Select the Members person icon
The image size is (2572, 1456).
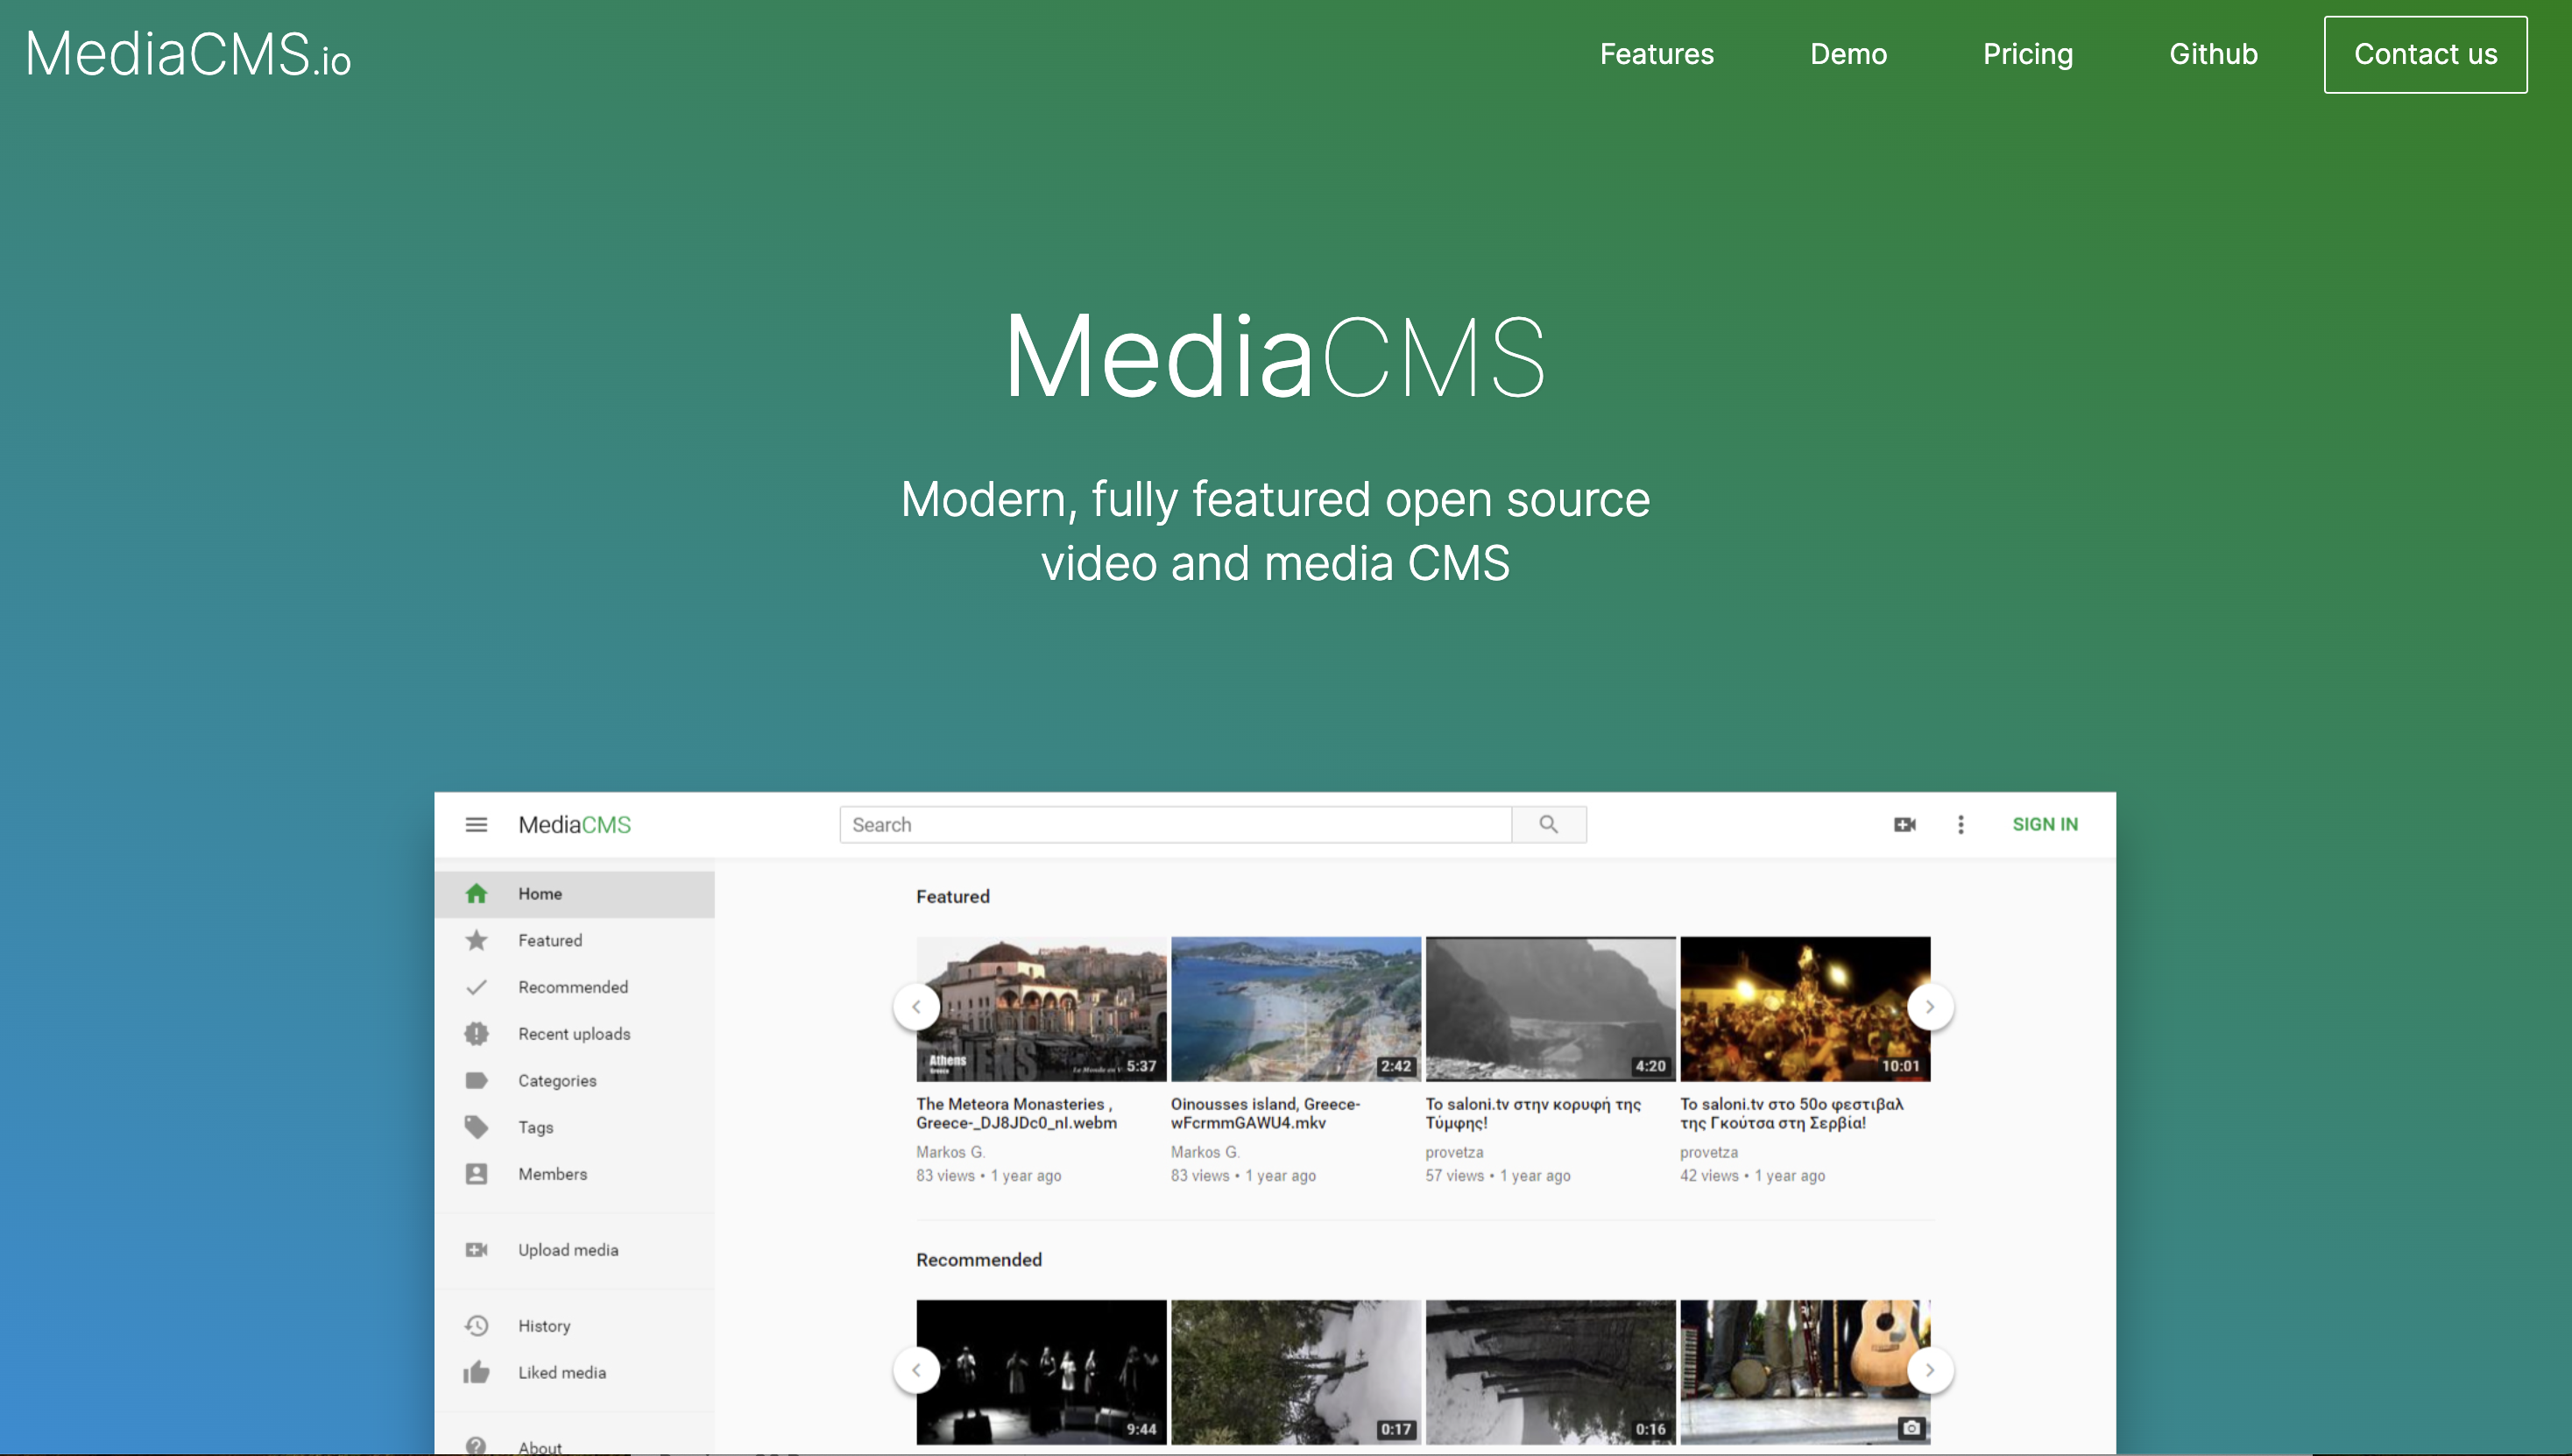pos(477,1173)
